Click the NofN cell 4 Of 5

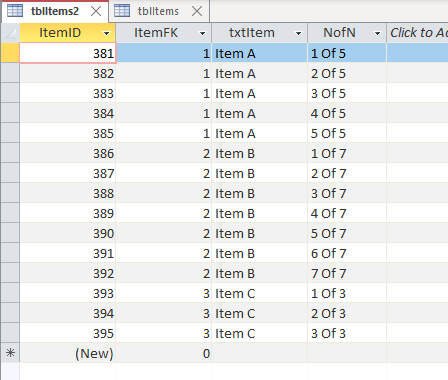[x=347, y=113]
